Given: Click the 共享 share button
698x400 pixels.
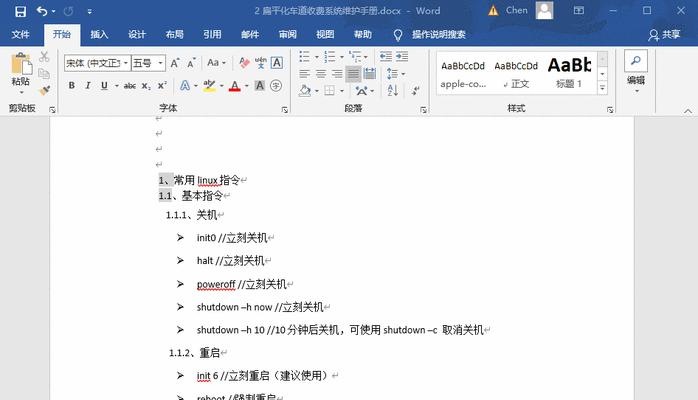Looking at the screenshot, I should tap(664, 35).
